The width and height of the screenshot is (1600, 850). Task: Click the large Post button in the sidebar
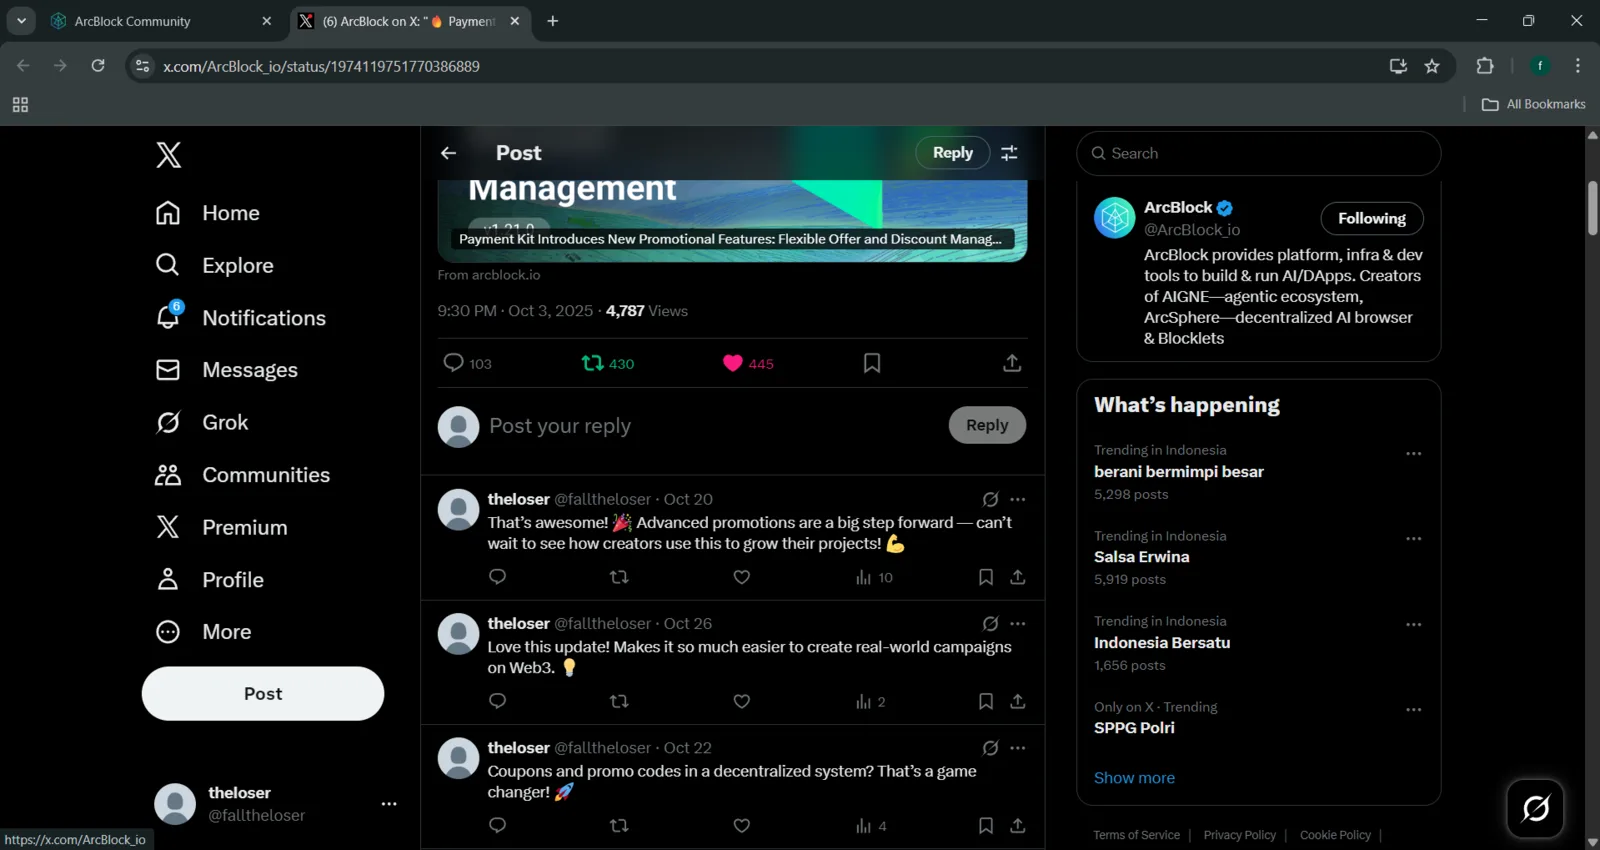[263, 693]
